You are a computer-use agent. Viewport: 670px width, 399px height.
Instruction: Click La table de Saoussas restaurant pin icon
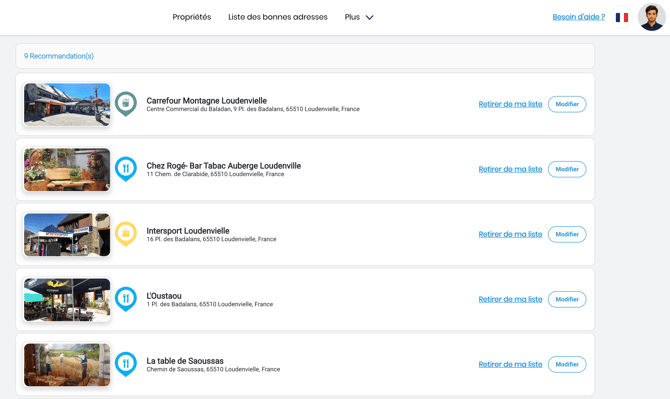click(126, 364)
